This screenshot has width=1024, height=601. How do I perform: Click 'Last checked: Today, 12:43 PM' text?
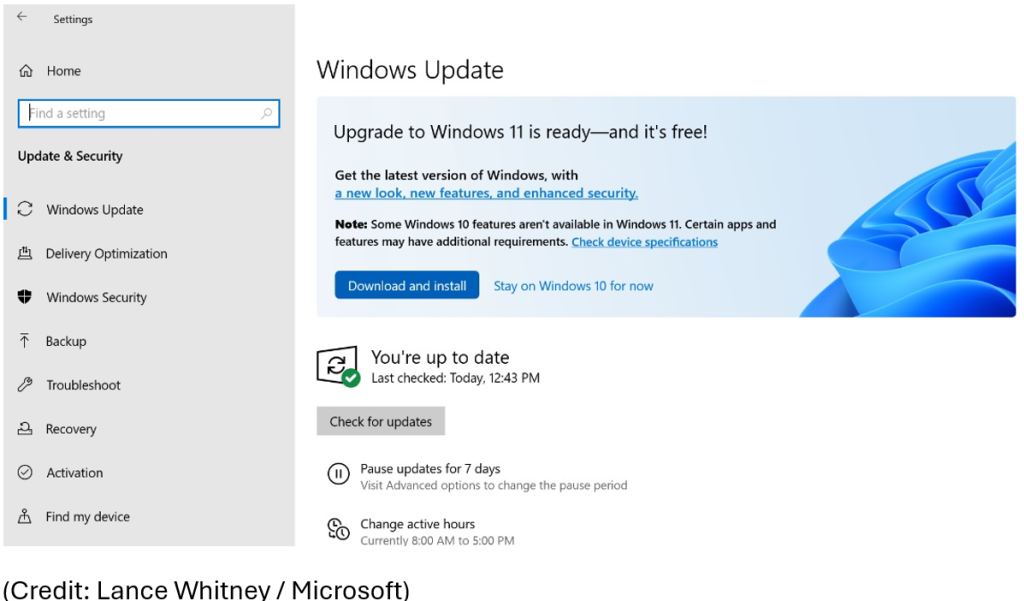(x=456, y=378)
